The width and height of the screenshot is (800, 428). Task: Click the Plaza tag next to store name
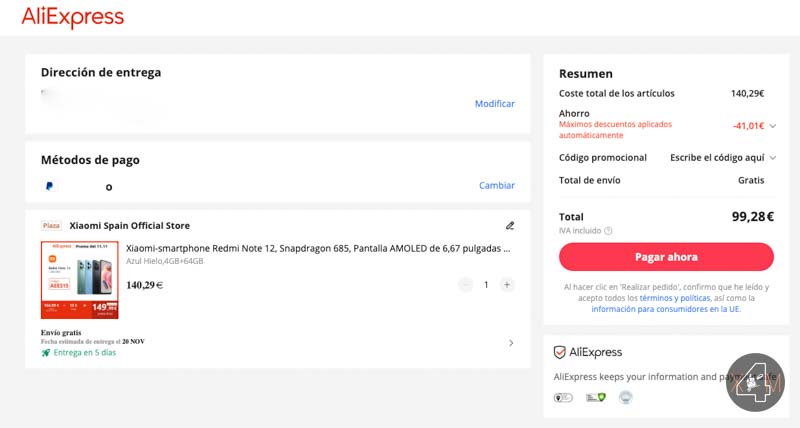click(51, 225)
